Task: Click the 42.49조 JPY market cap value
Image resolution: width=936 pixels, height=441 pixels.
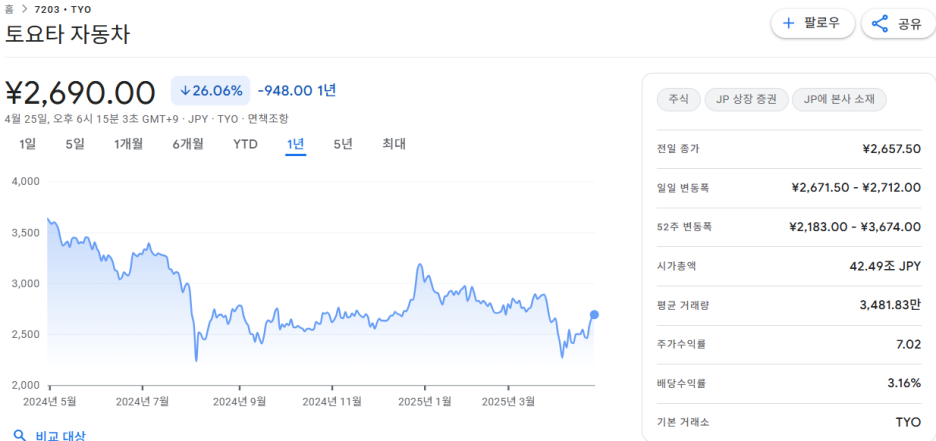Action: (x=885, y=266)
